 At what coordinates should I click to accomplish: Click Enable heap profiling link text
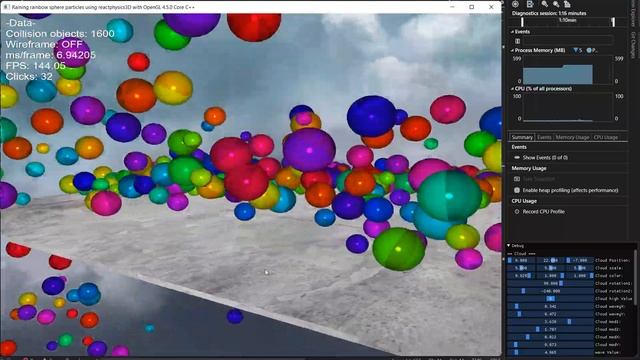(x=570, y=190)
